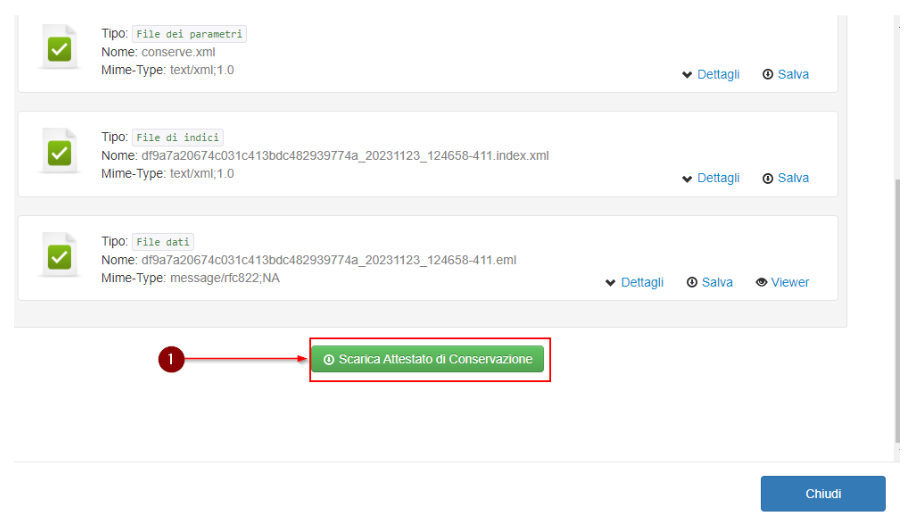Click the "File di indici" type badge
Image resolution: width=918 pixels, height=522 pixels.
[178, 138]
